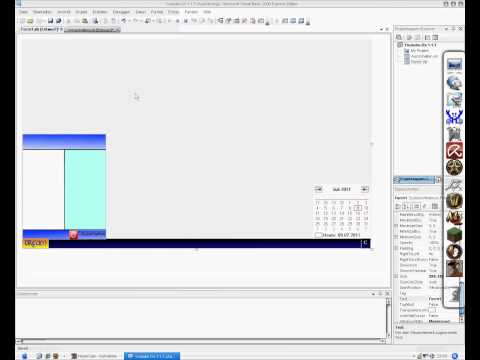Image resolution: width=480 pixels, height=360 pixels.
Task: Click the bottom panel vertical scrollbar
Action: [388, 318]
